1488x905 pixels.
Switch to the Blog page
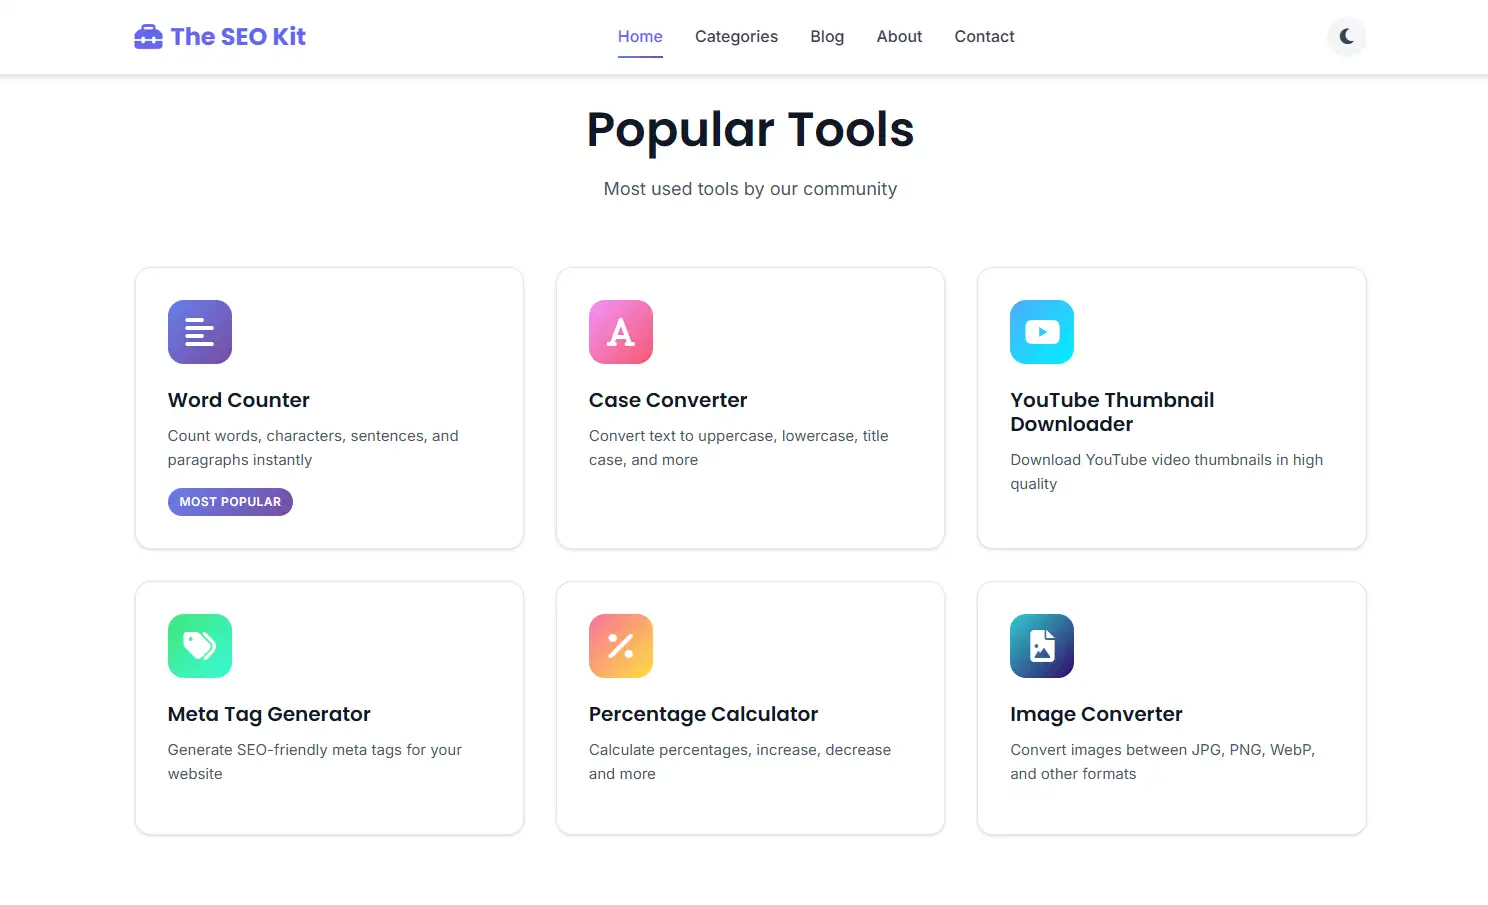pyautogui.click(x=827, y=36)
